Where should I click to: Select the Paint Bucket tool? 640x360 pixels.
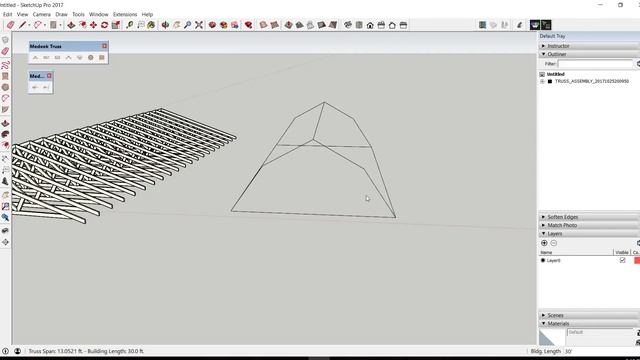[x=151, y=25]
